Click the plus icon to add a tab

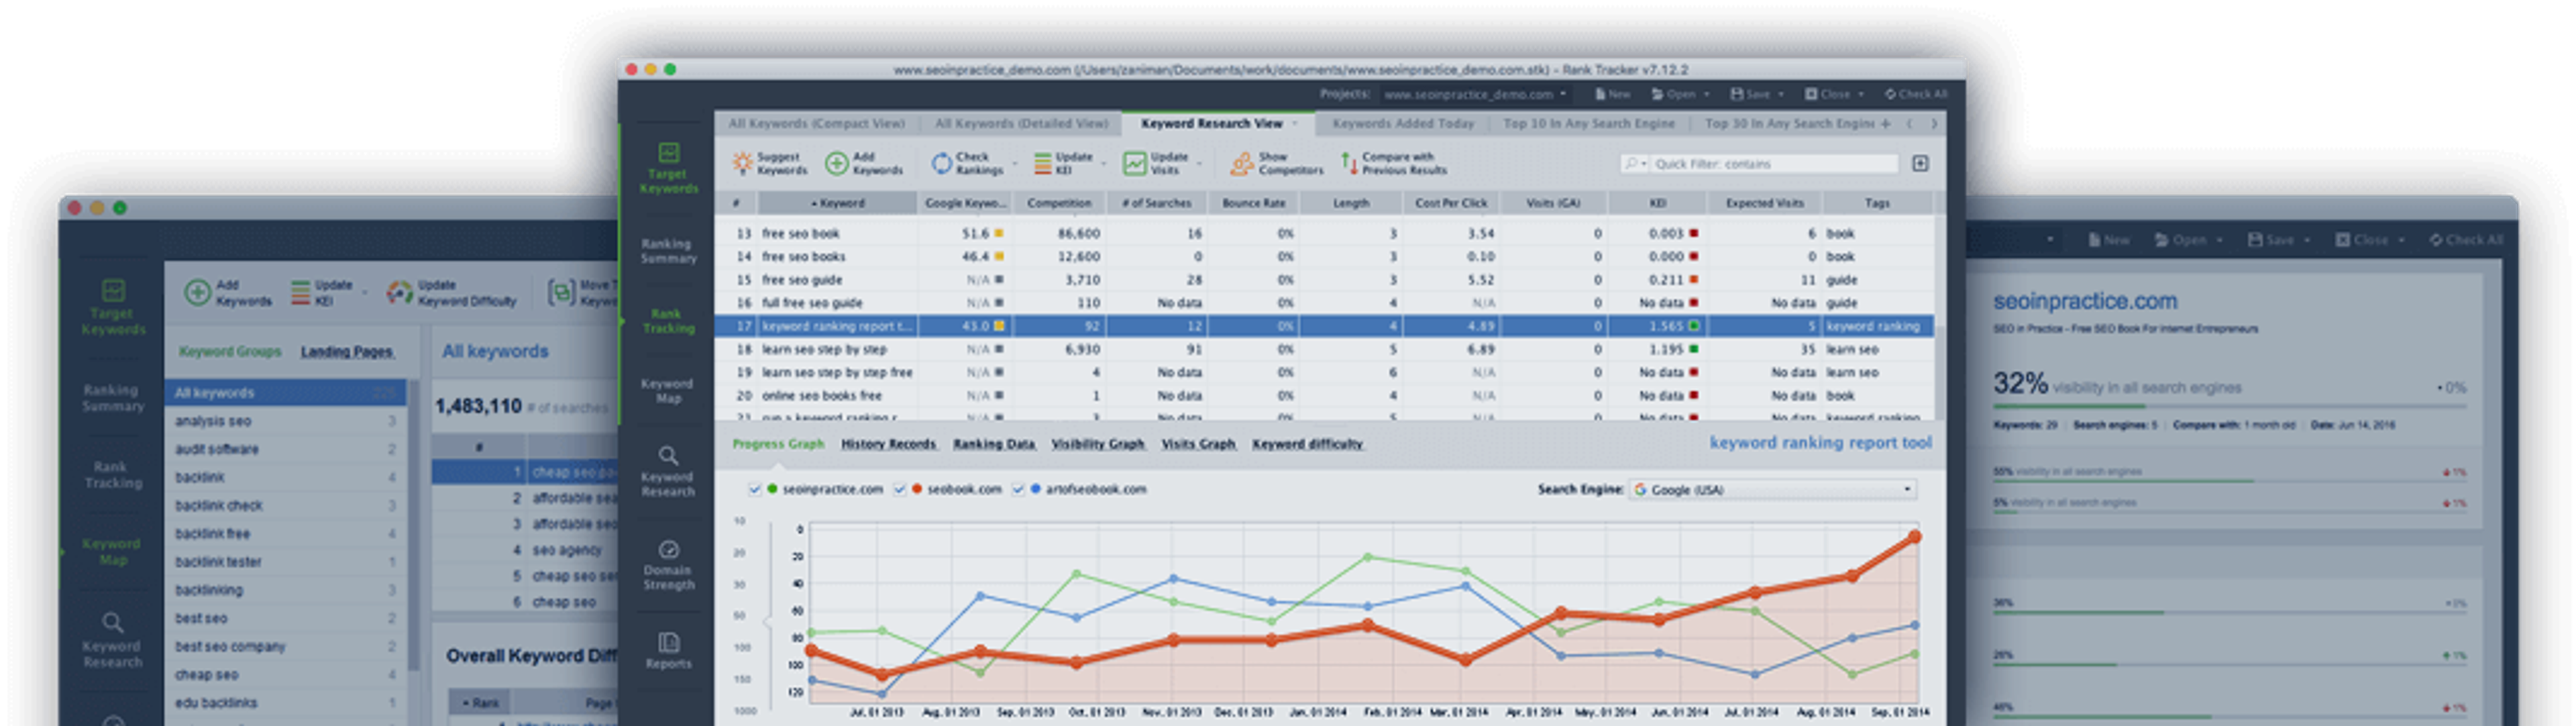pyautogui.click(x=1885, y=124)
